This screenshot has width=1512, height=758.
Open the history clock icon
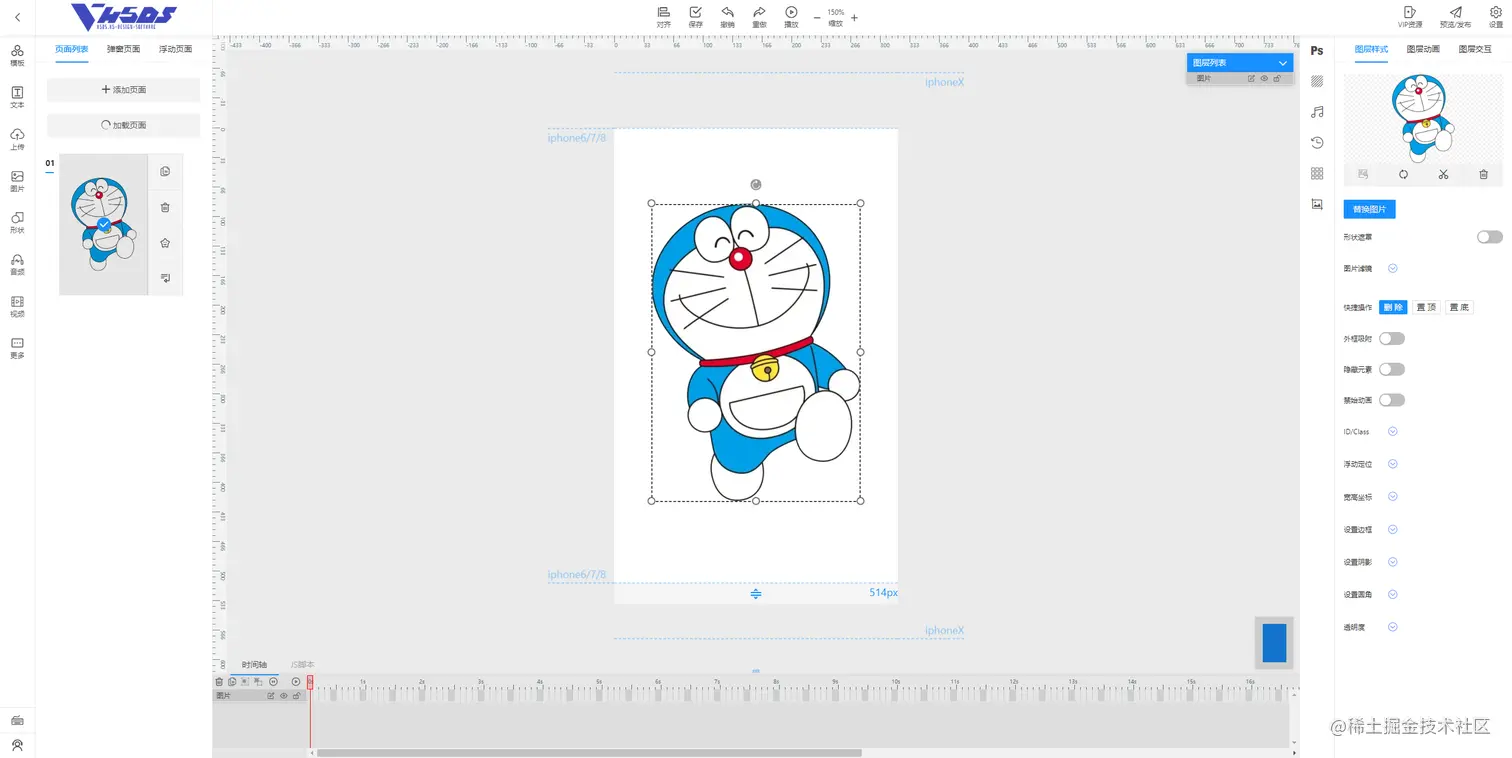1317,143
